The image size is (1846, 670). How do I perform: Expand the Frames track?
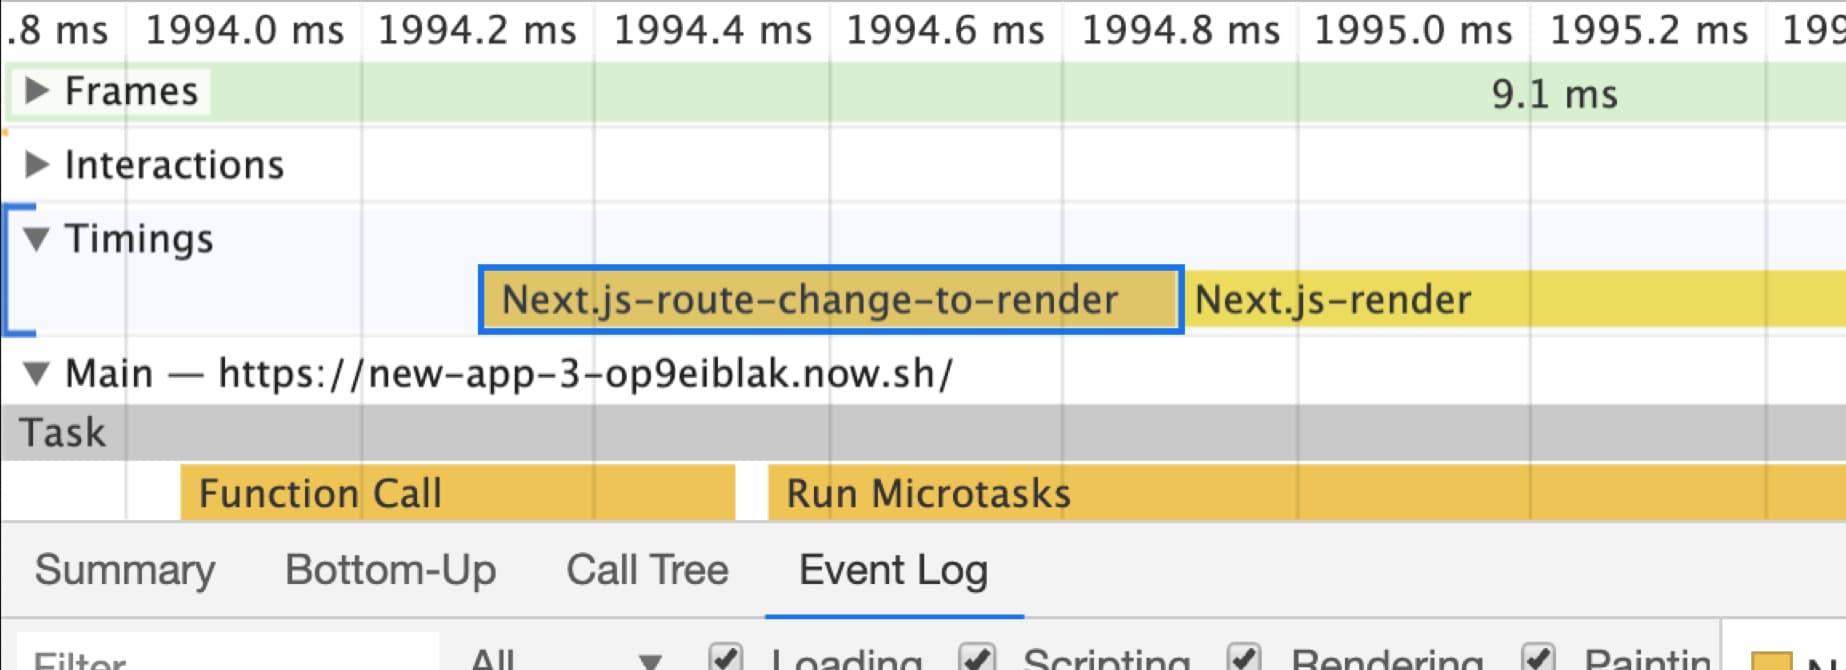(x=37, y=91)
